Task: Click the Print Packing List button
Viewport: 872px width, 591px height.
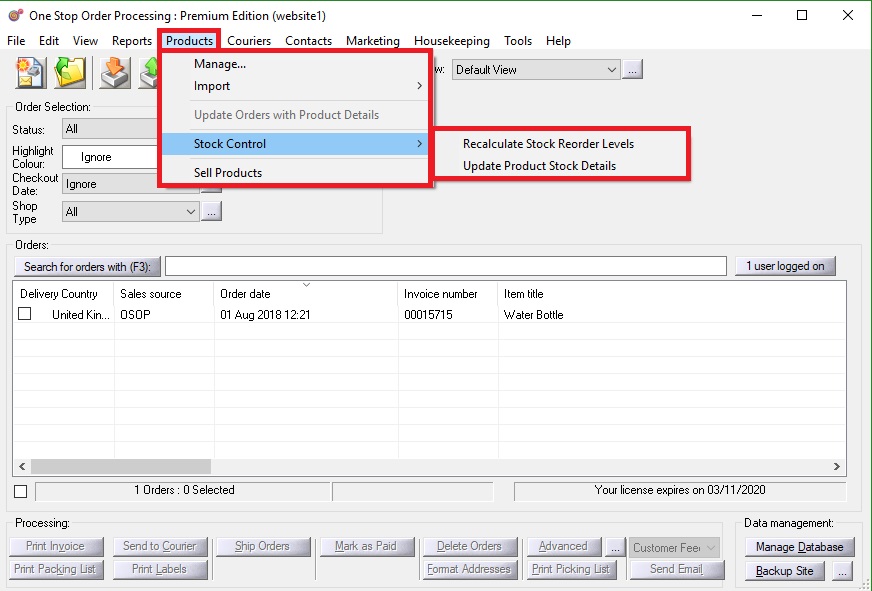Action: tap(56, 569)
